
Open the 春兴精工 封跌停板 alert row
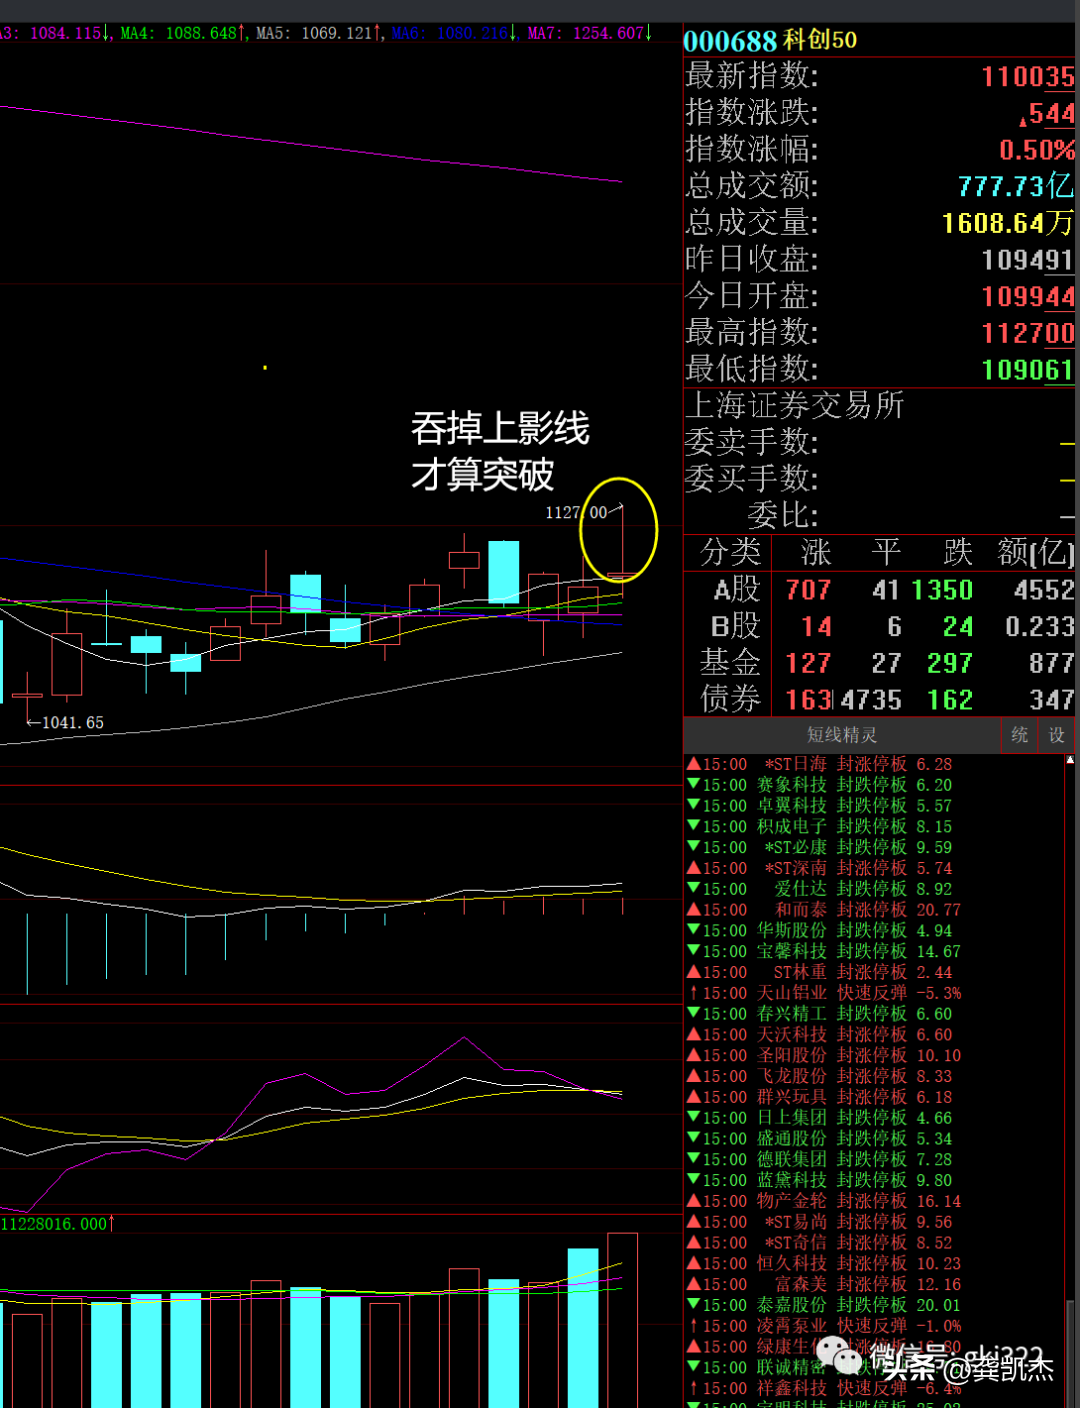point(819,1014)
